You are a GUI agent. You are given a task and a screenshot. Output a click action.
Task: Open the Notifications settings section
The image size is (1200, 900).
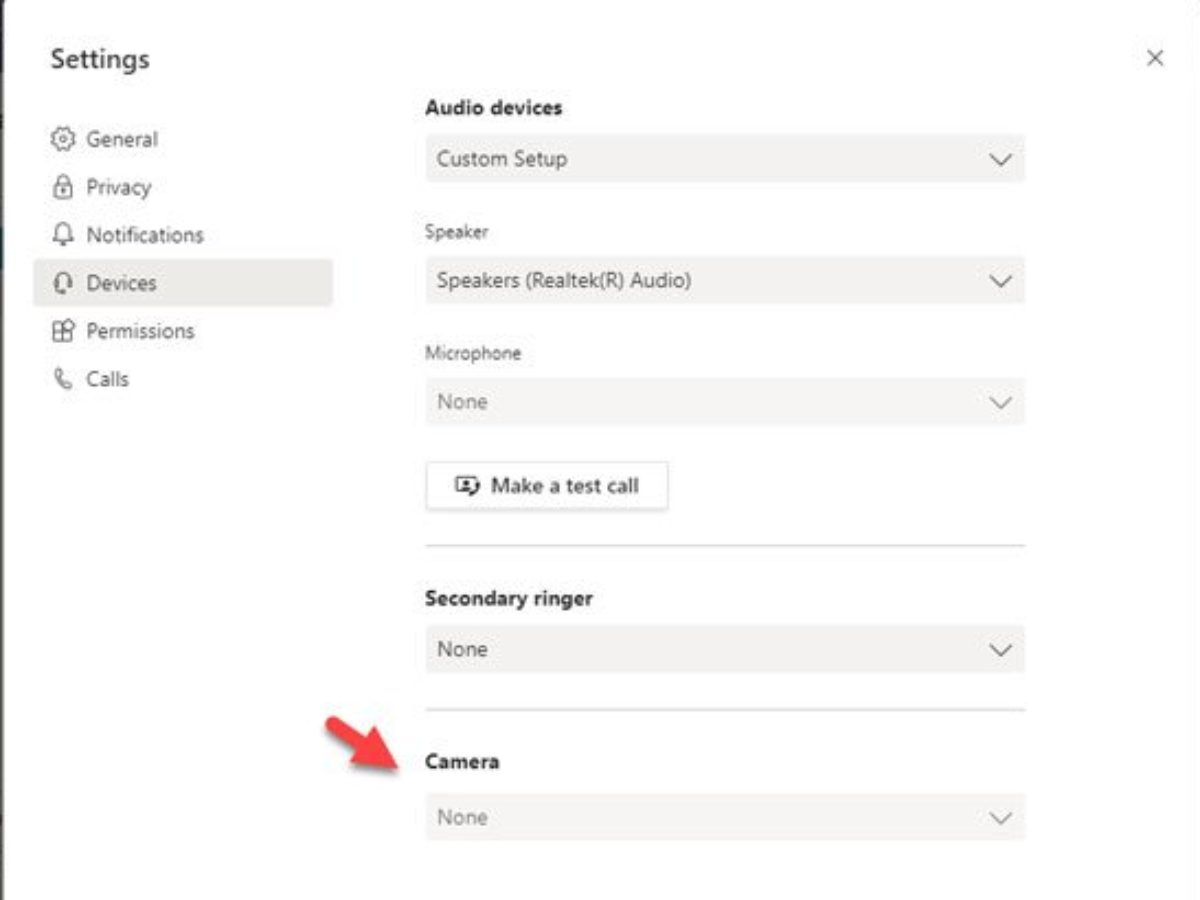tap(145, 235)
